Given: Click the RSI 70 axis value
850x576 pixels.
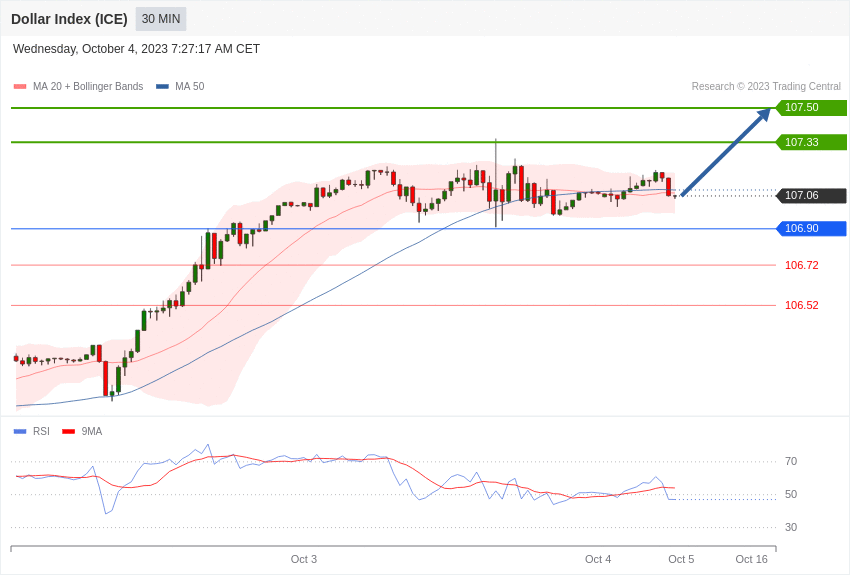Looking at the screenshot, I should [x=791, y=461].
